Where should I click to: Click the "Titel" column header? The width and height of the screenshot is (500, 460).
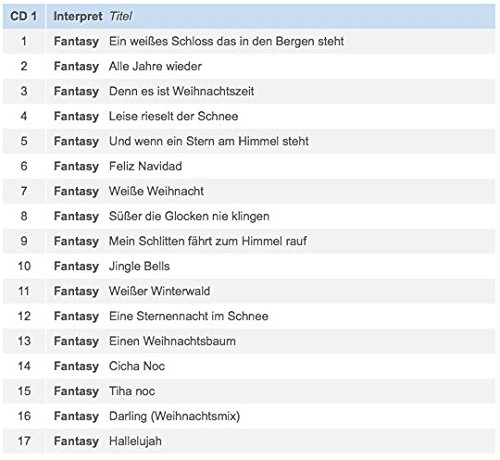pyautogui.click(x=121, y=16)
